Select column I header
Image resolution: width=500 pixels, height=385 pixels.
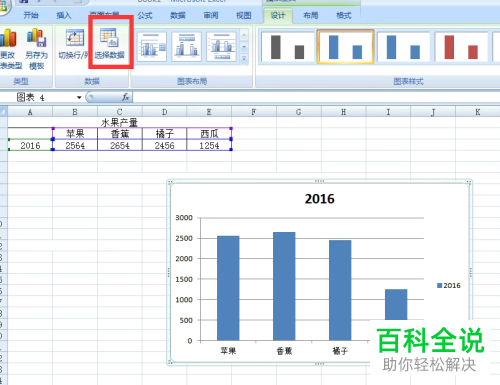coord(388,112)
